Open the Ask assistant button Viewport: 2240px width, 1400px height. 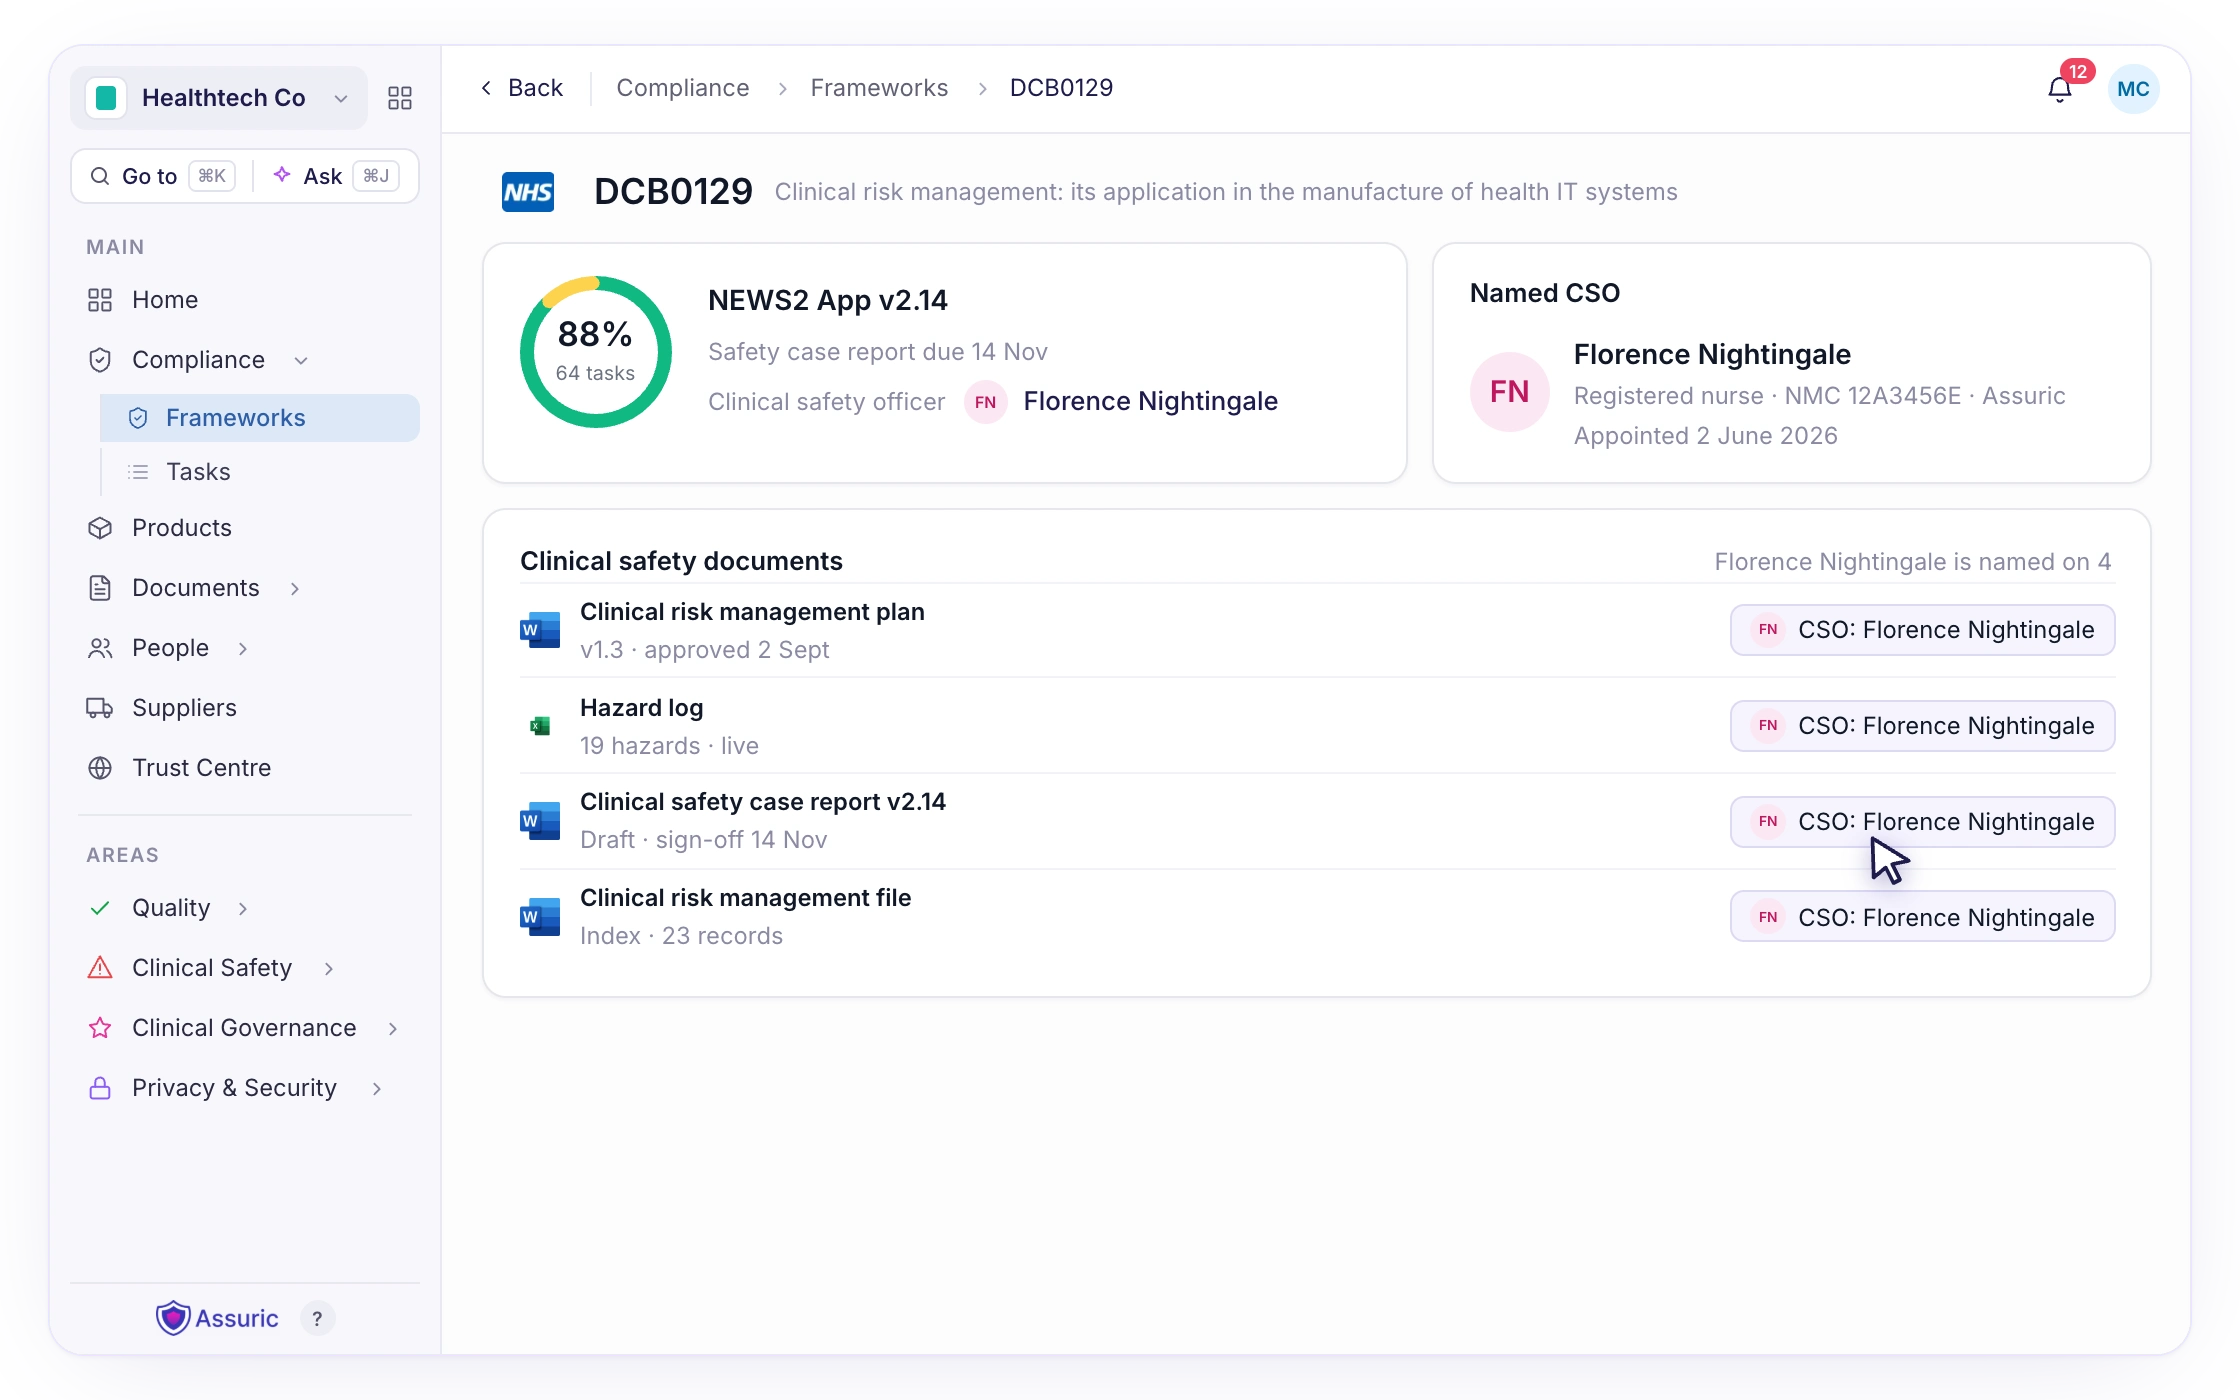(x=336, y=176)
